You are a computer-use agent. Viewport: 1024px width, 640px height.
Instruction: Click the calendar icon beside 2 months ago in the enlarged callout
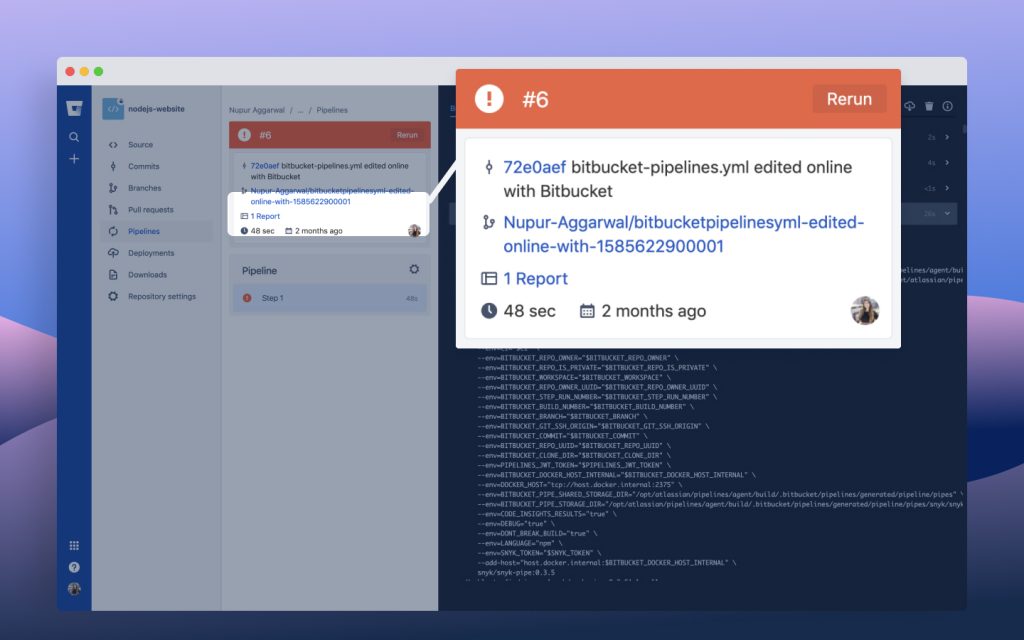(x=587, y=311)
